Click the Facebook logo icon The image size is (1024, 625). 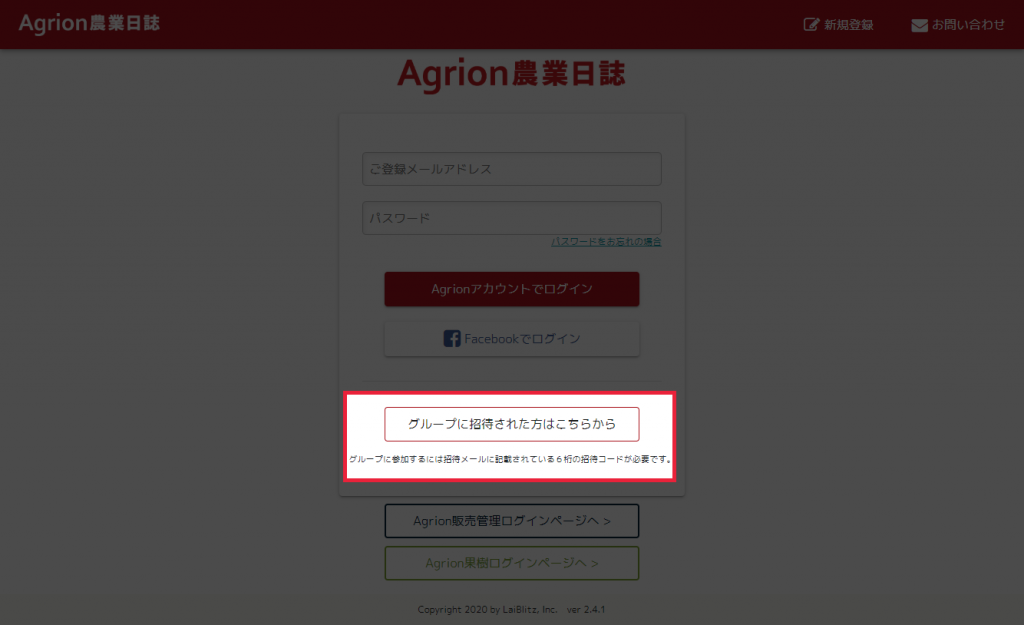452,338
